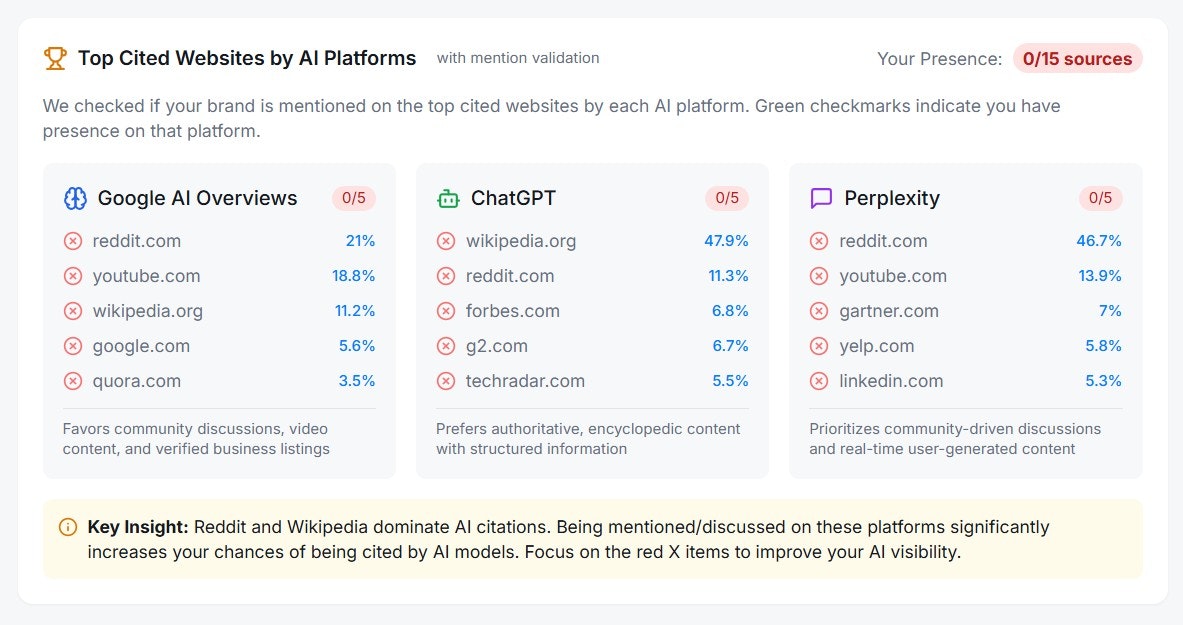
Task: Click the 0/15 sources presence badge
Action: [x=1077, y=59]
